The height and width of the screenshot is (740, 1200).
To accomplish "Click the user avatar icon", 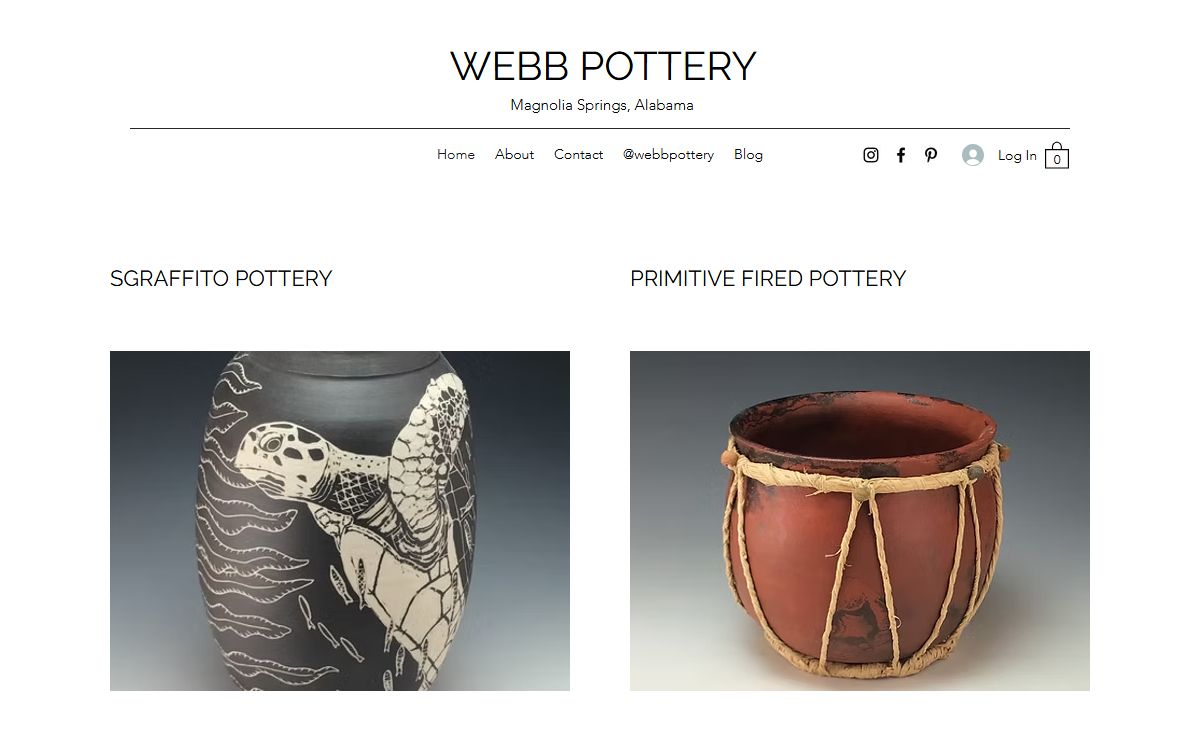I will [x=973, y=155].
